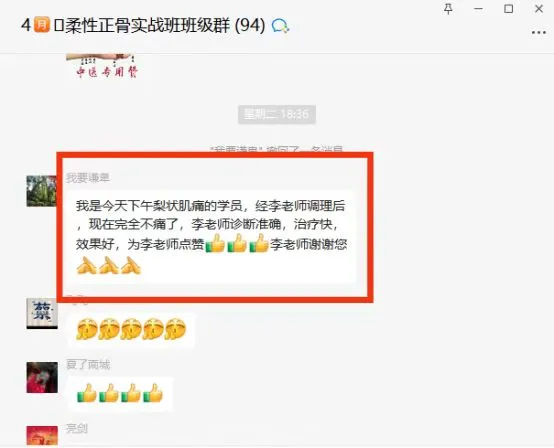Screen dimensions: 554x448
Task: Minimize the chat window
Action: pos(478,9)
